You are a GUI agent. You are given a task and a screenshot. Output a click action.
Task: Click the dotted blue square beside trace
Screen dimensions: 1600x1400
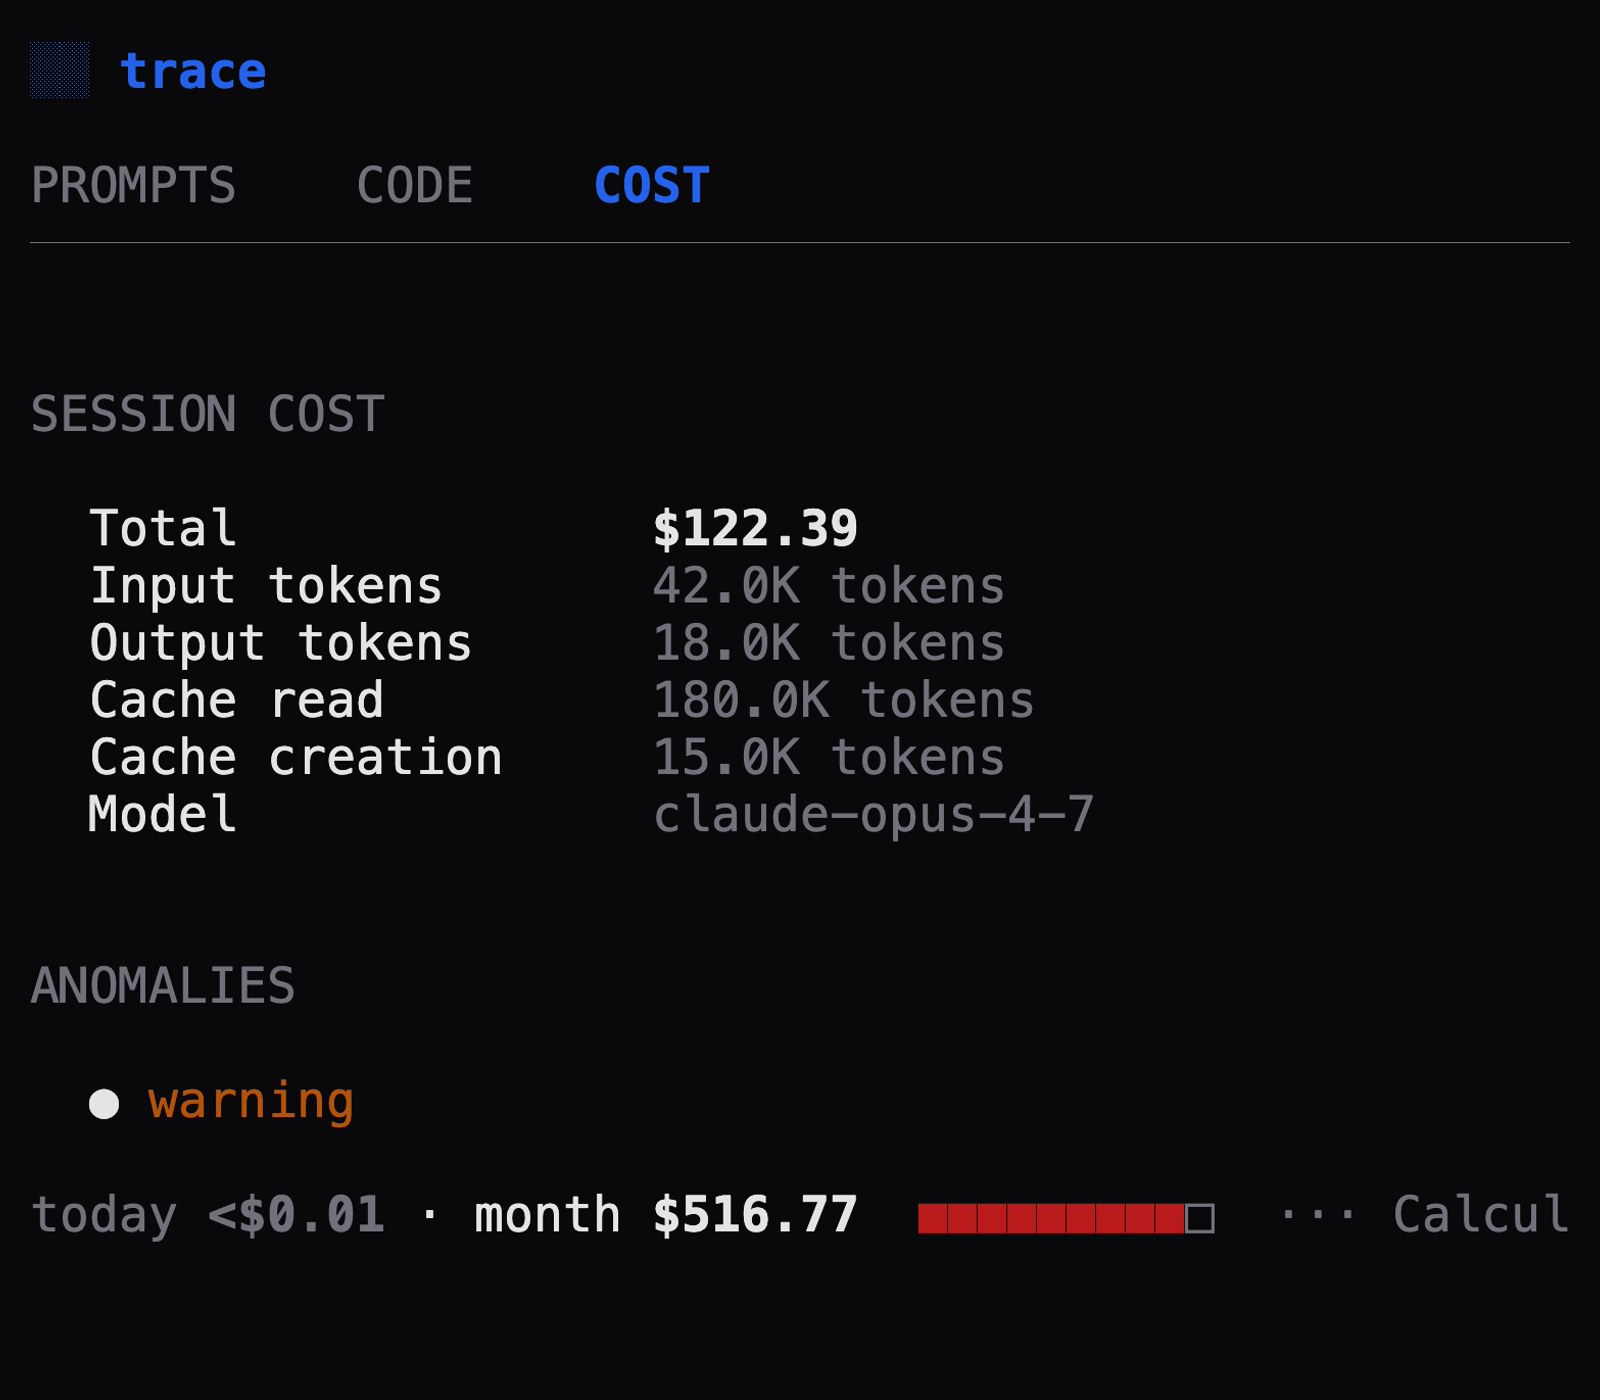pyautogui.click(x=62, y=70)
